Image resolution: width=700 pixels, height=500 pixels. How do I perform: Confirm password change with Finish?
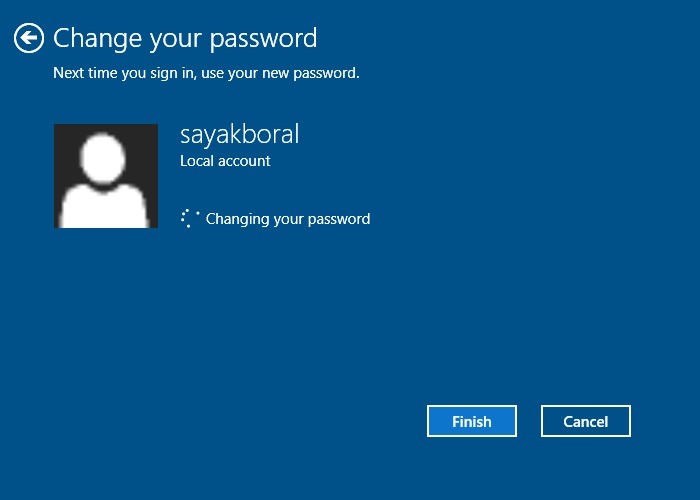(472, 421)
